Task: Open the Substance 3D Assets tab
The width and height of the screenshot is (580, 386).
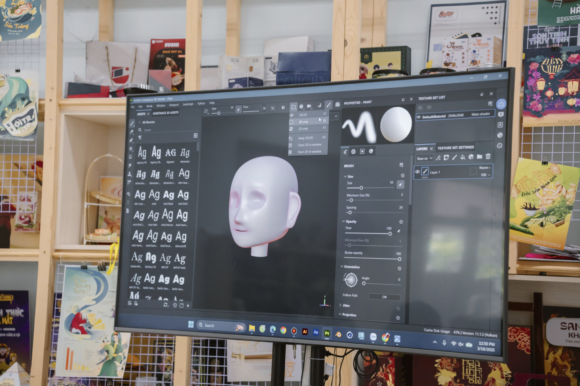Action: tap(165, 113)
